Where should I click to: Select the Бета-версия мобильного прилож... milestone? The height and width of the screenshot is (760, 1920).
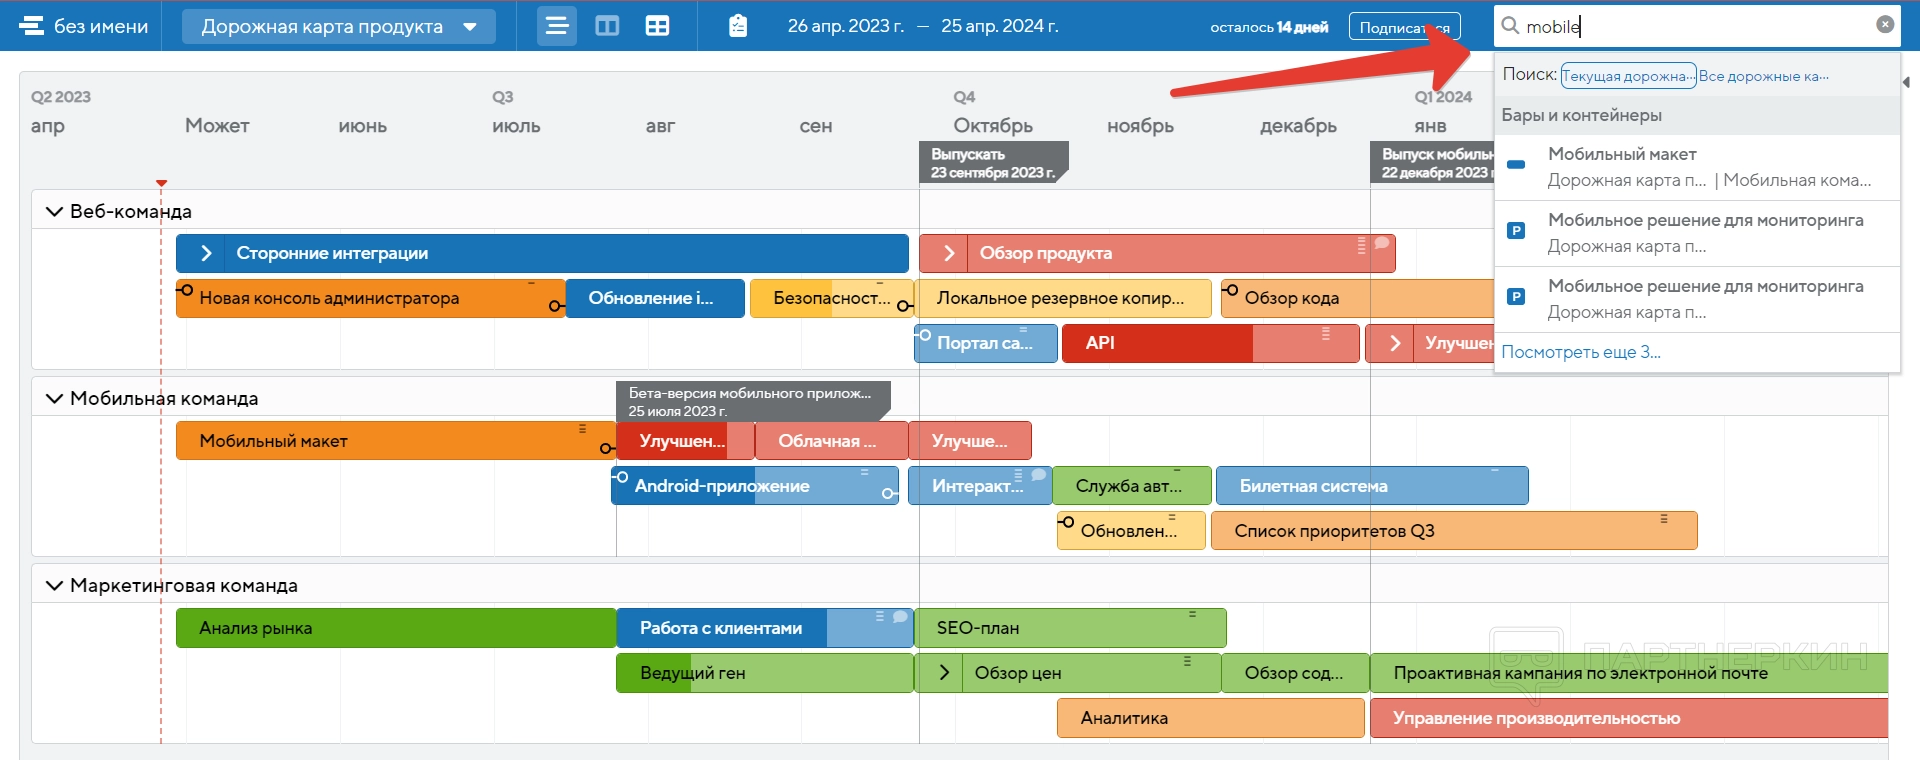pos(753,402)
